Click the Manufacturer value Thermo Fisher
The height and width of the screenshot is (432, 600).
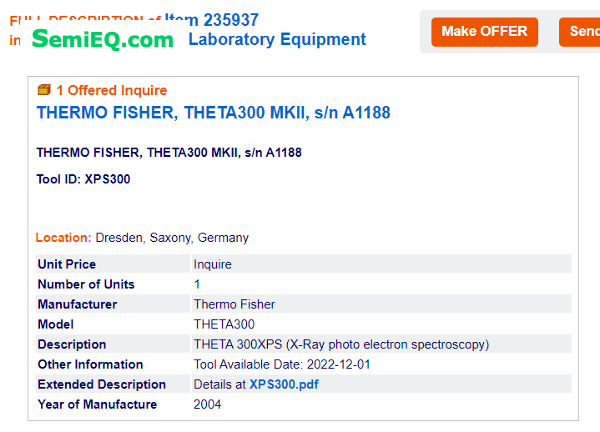(235, 304)
